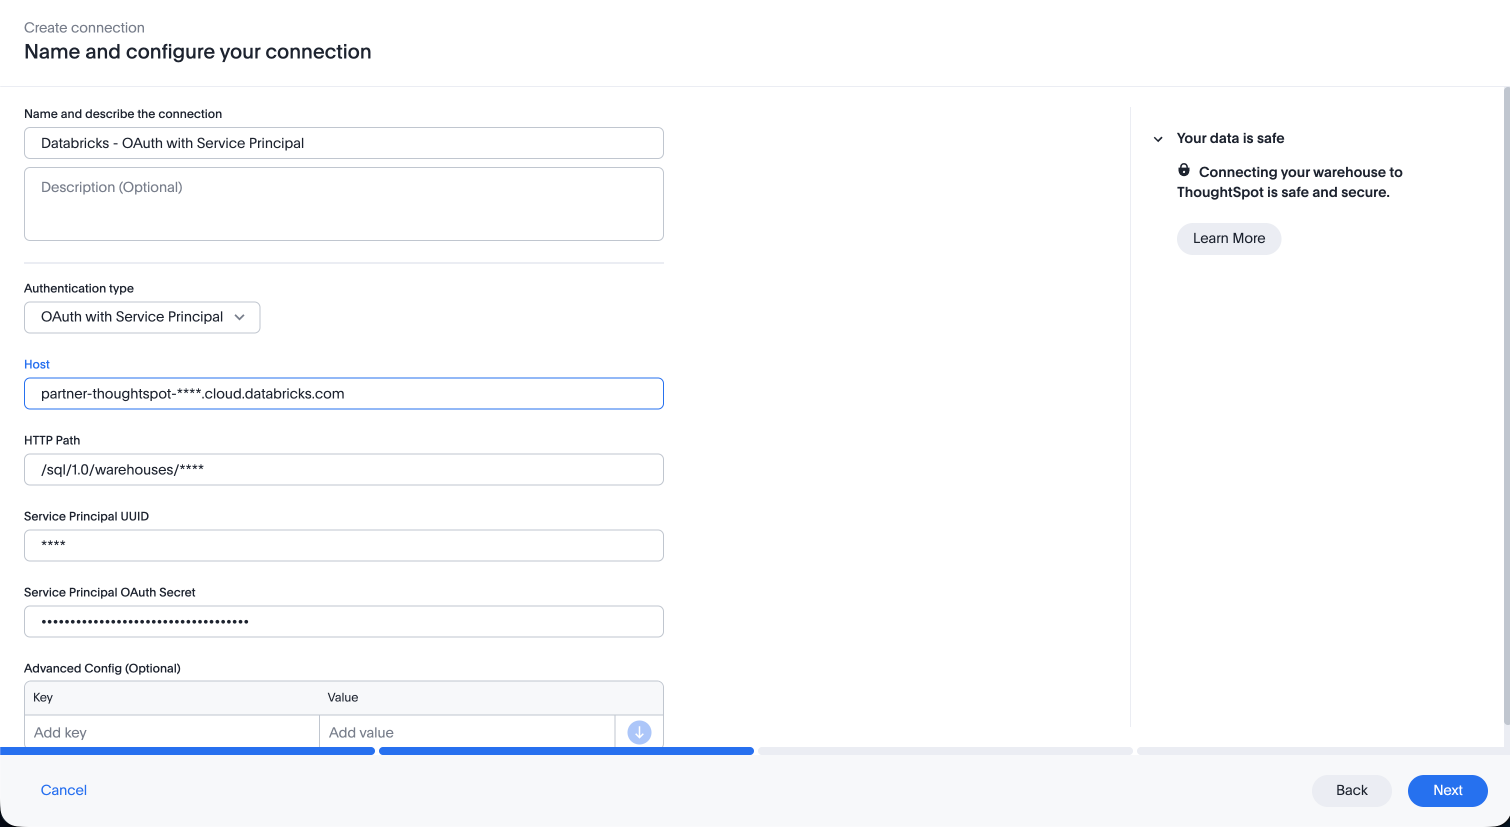Image resolution: width=1510 pixels, height=827 pixels.
Task: Click the 'Create connection' breadcrumb text
Action: coord(84,28)
